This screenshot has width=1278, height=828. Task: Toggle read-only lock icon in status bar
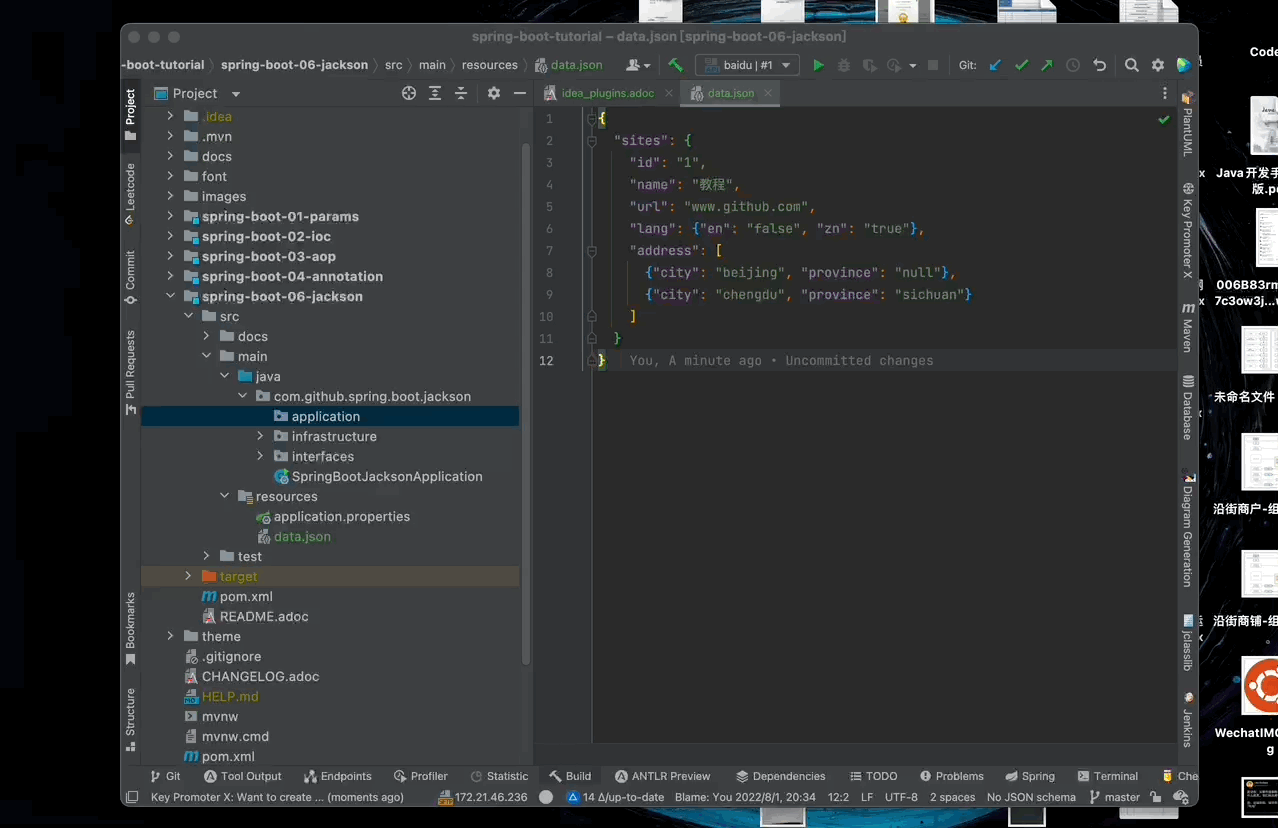pyautogui.click(x=1156, y=797)
